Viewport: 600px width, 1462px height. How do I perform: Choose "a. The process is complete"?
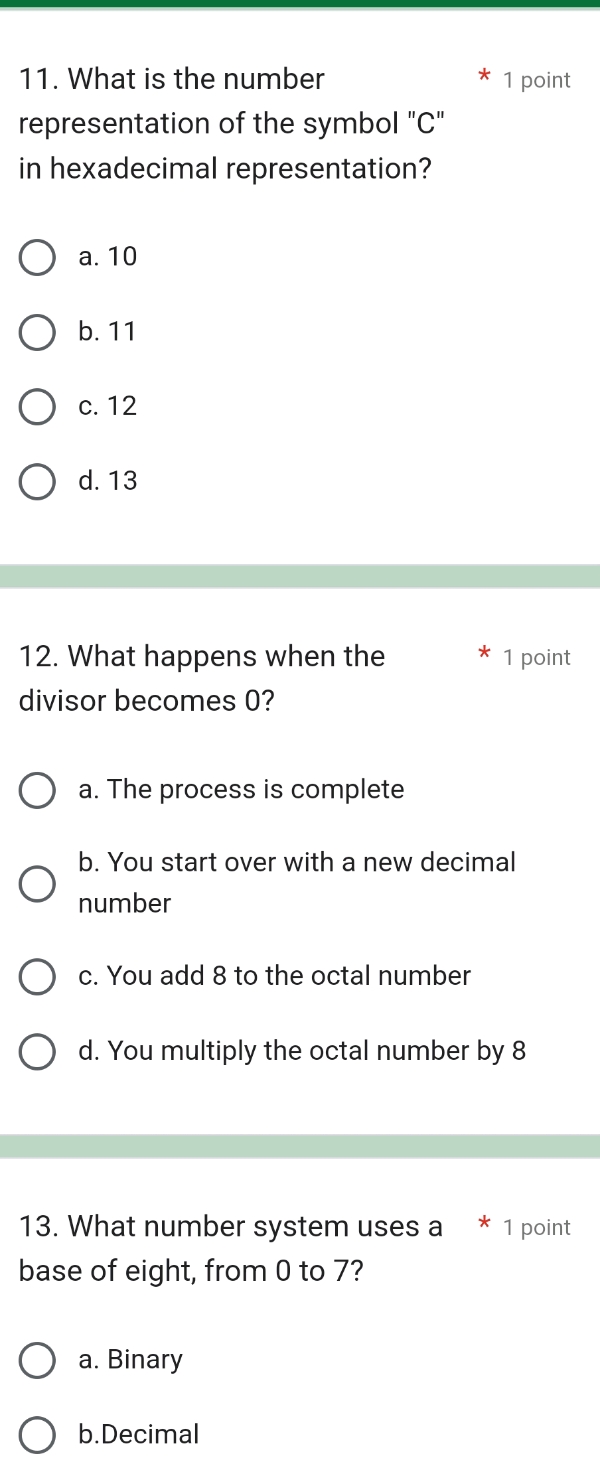tap(37, 790)
